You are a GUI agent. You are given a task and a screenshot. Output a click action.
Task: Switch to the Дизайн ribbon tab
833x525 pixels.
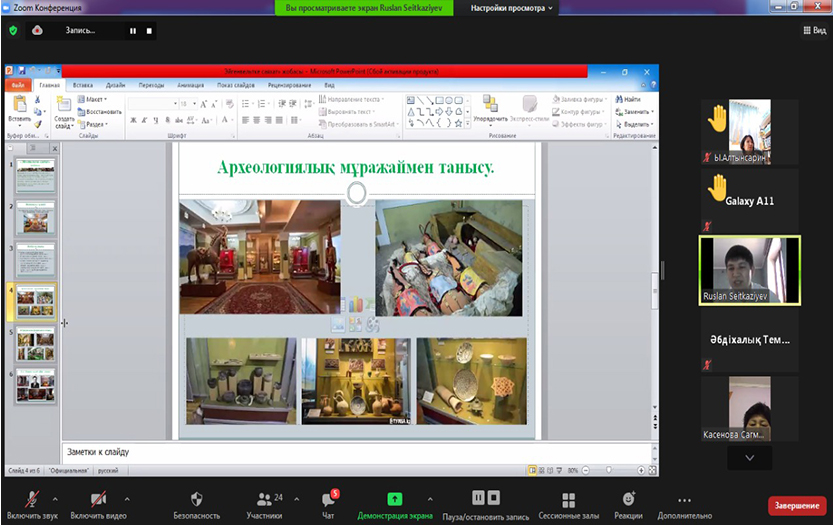coord(116,86)
